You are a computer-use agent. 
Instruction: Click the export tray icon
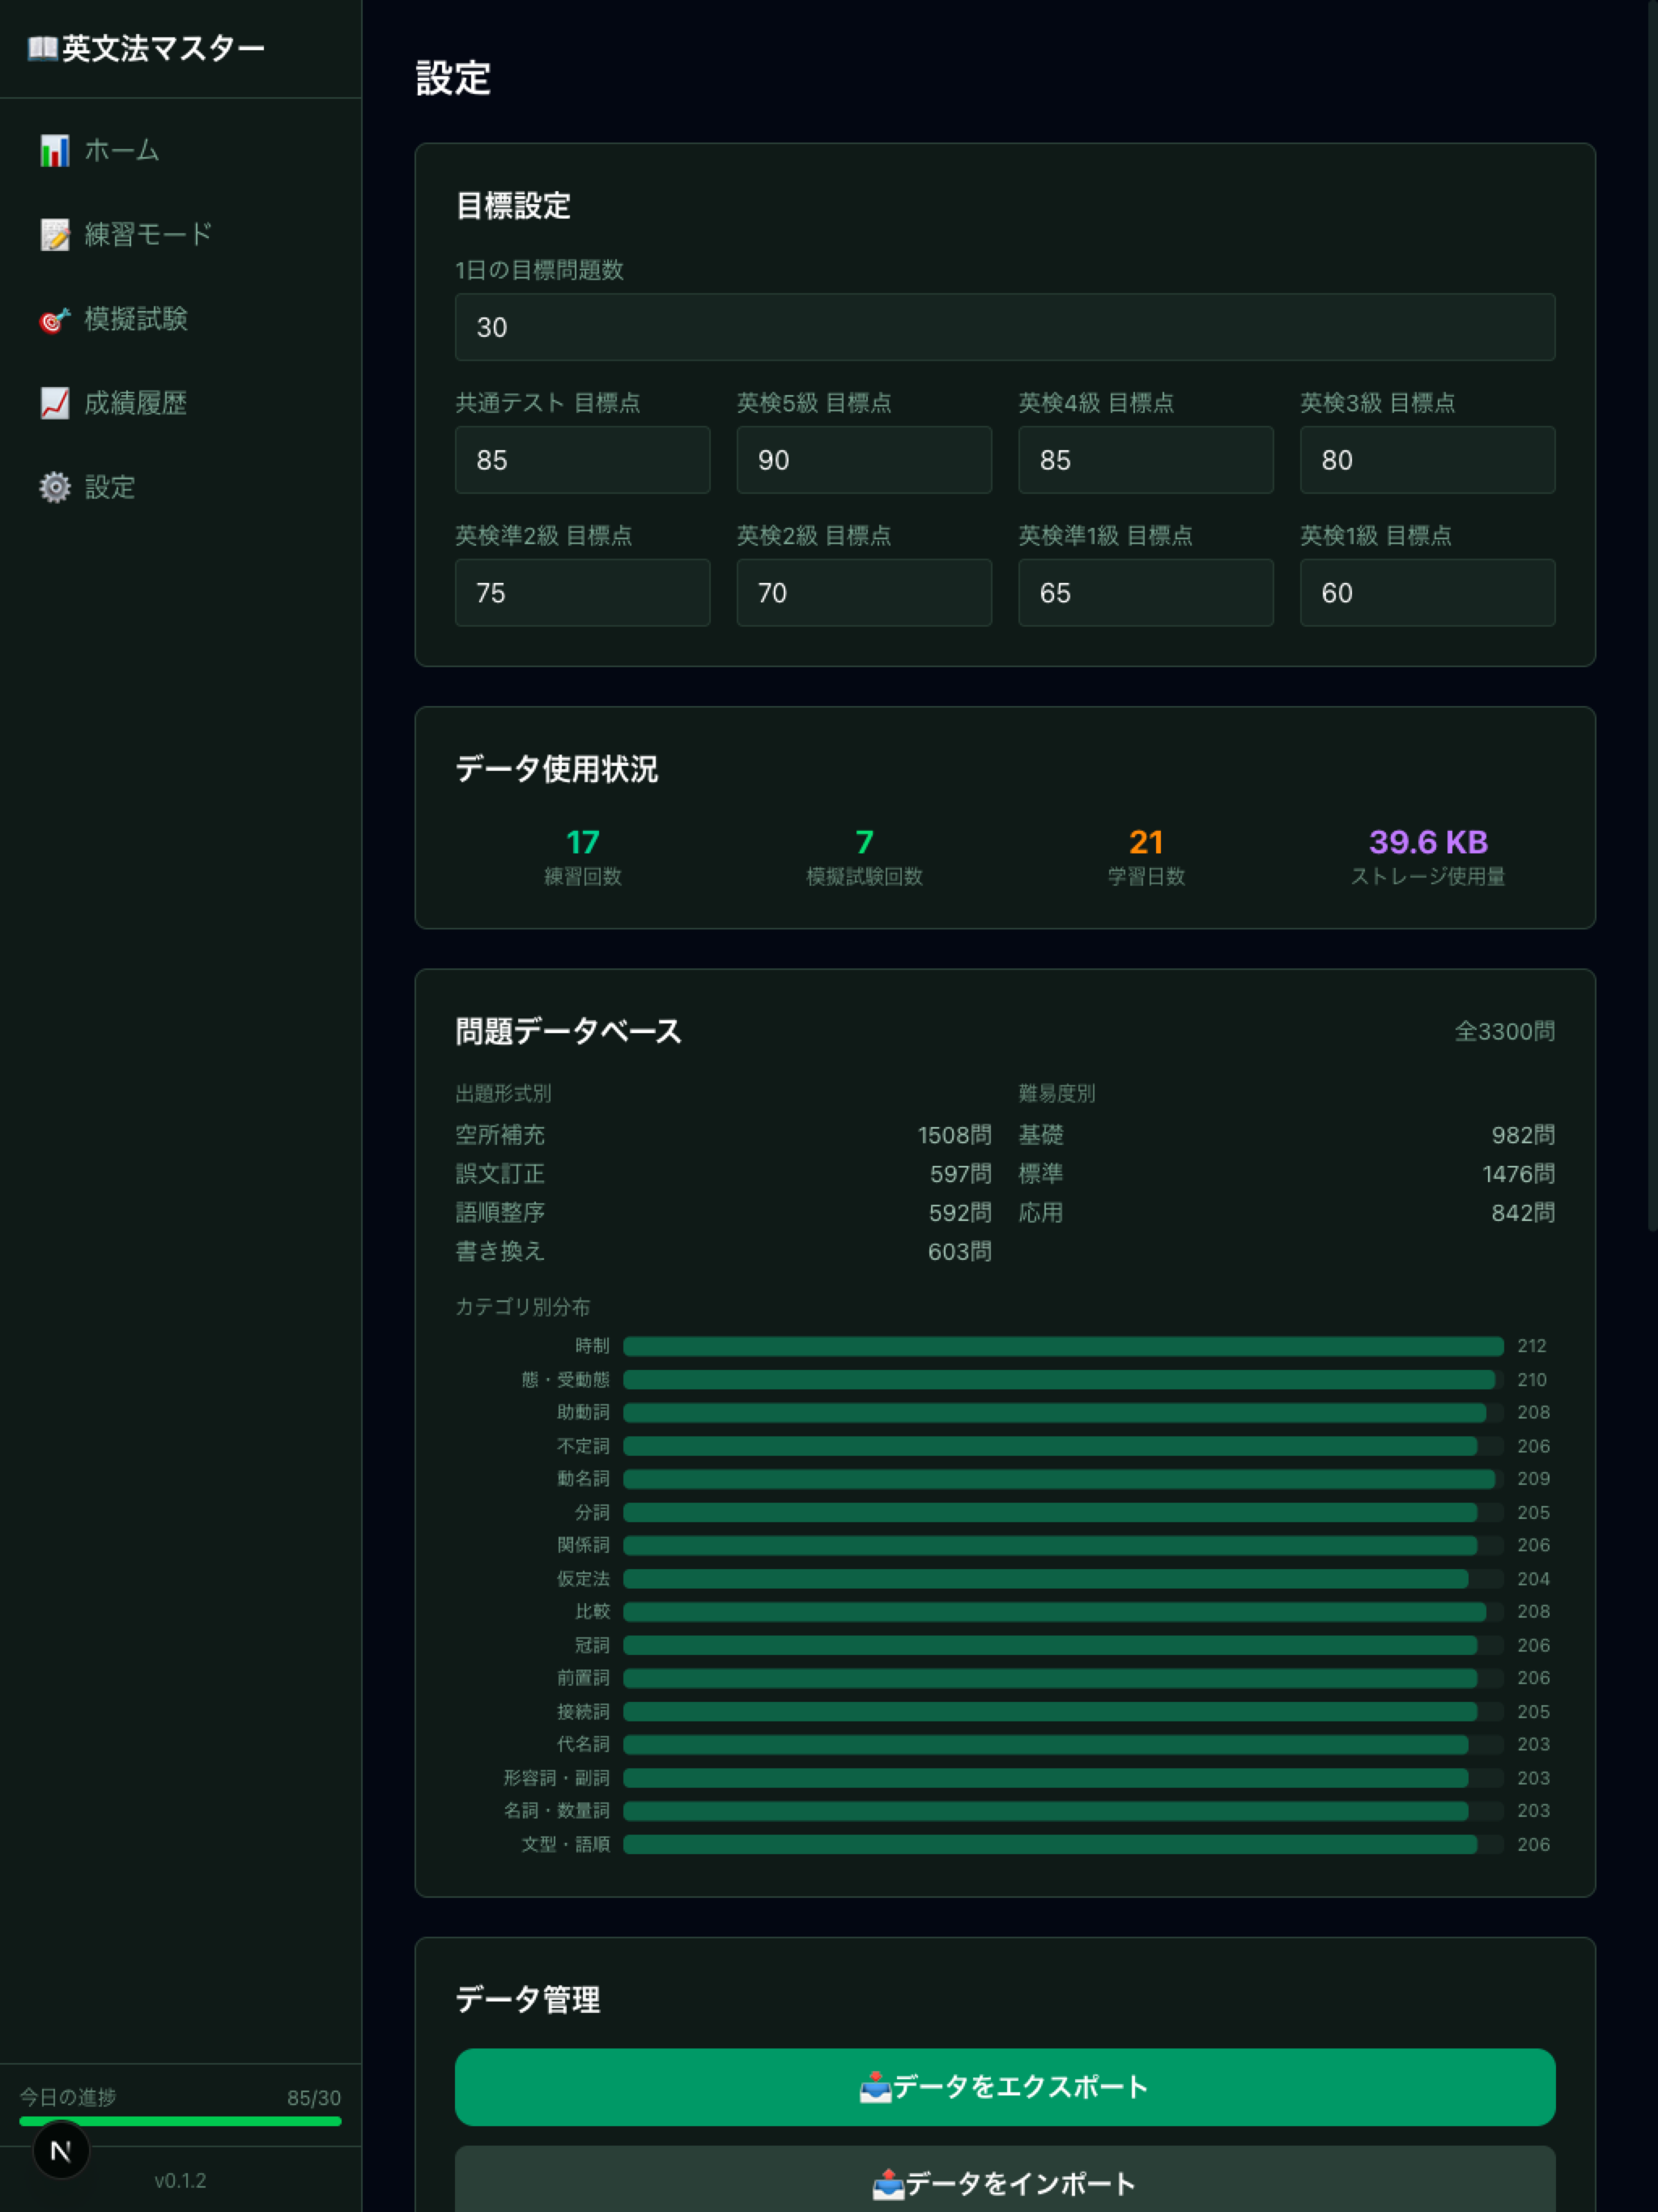[875, 2087]
